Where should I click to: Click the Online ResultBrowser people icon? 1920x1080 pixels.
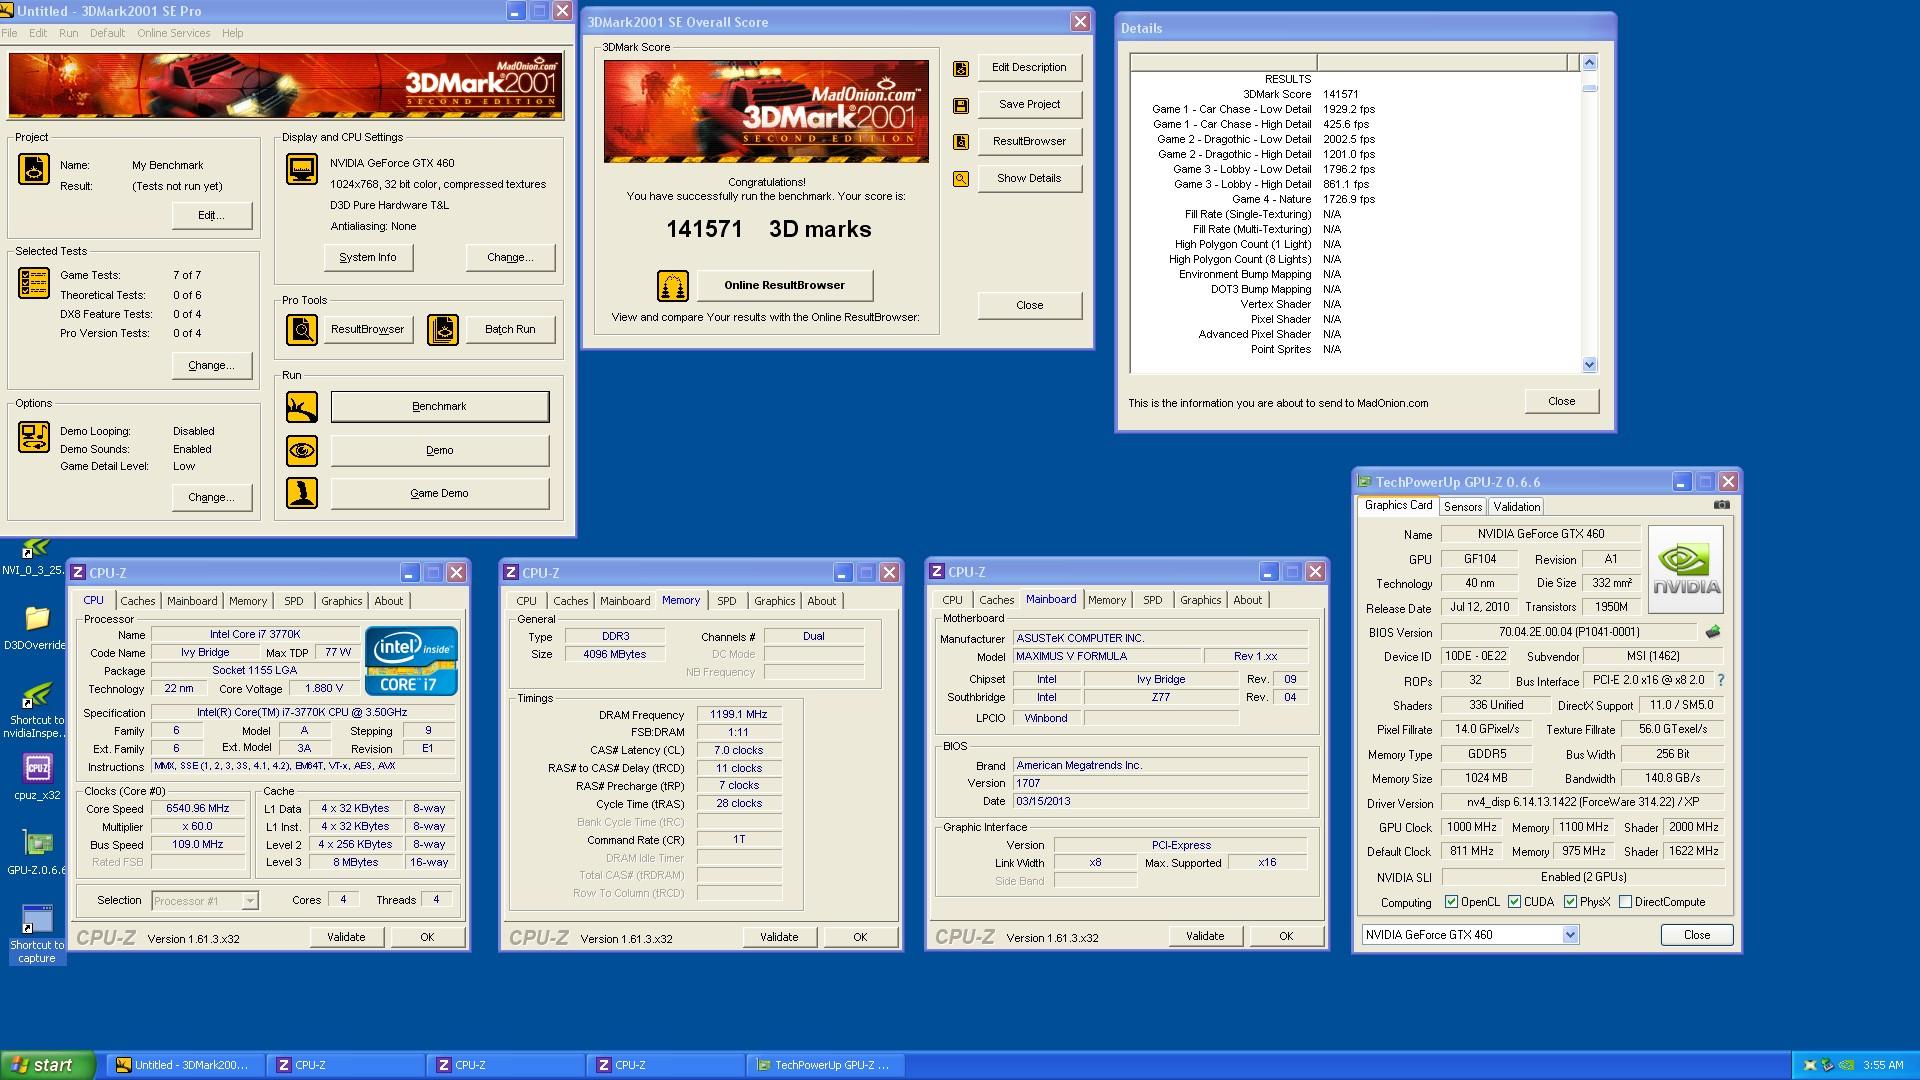point(673,286)
